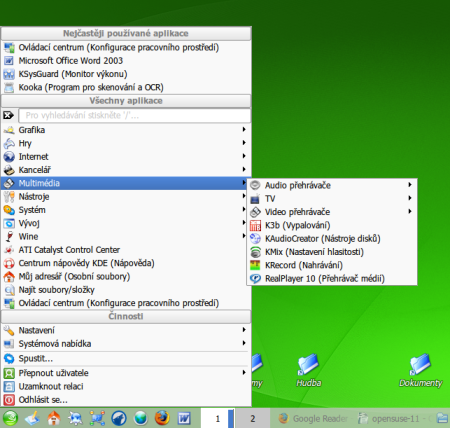Click the Kancelář office icon
The image size is (450, 428).
(9, 170)
